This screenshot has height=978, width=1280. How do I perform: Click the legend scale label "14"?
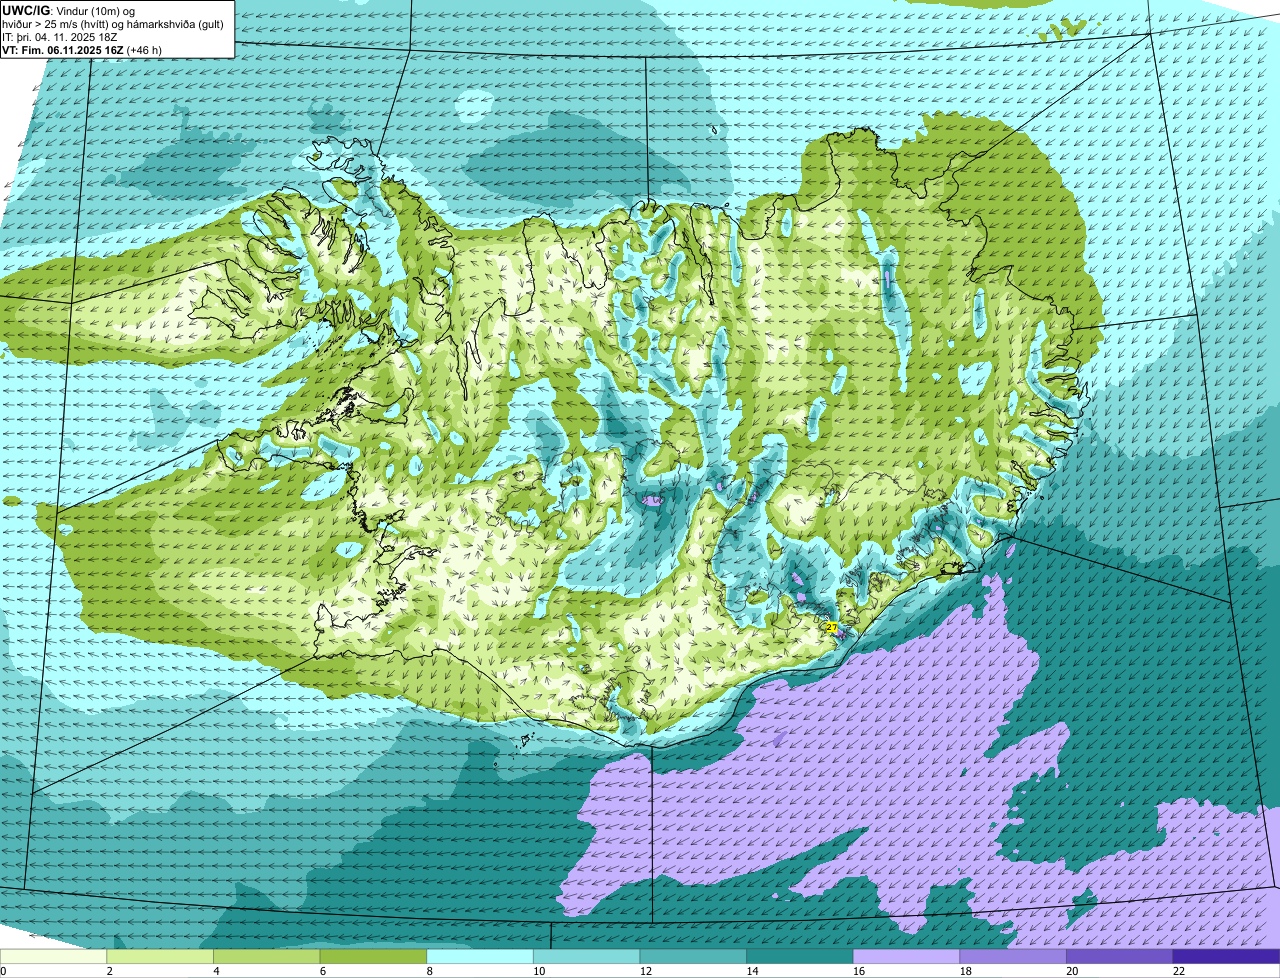click(752, 971)
